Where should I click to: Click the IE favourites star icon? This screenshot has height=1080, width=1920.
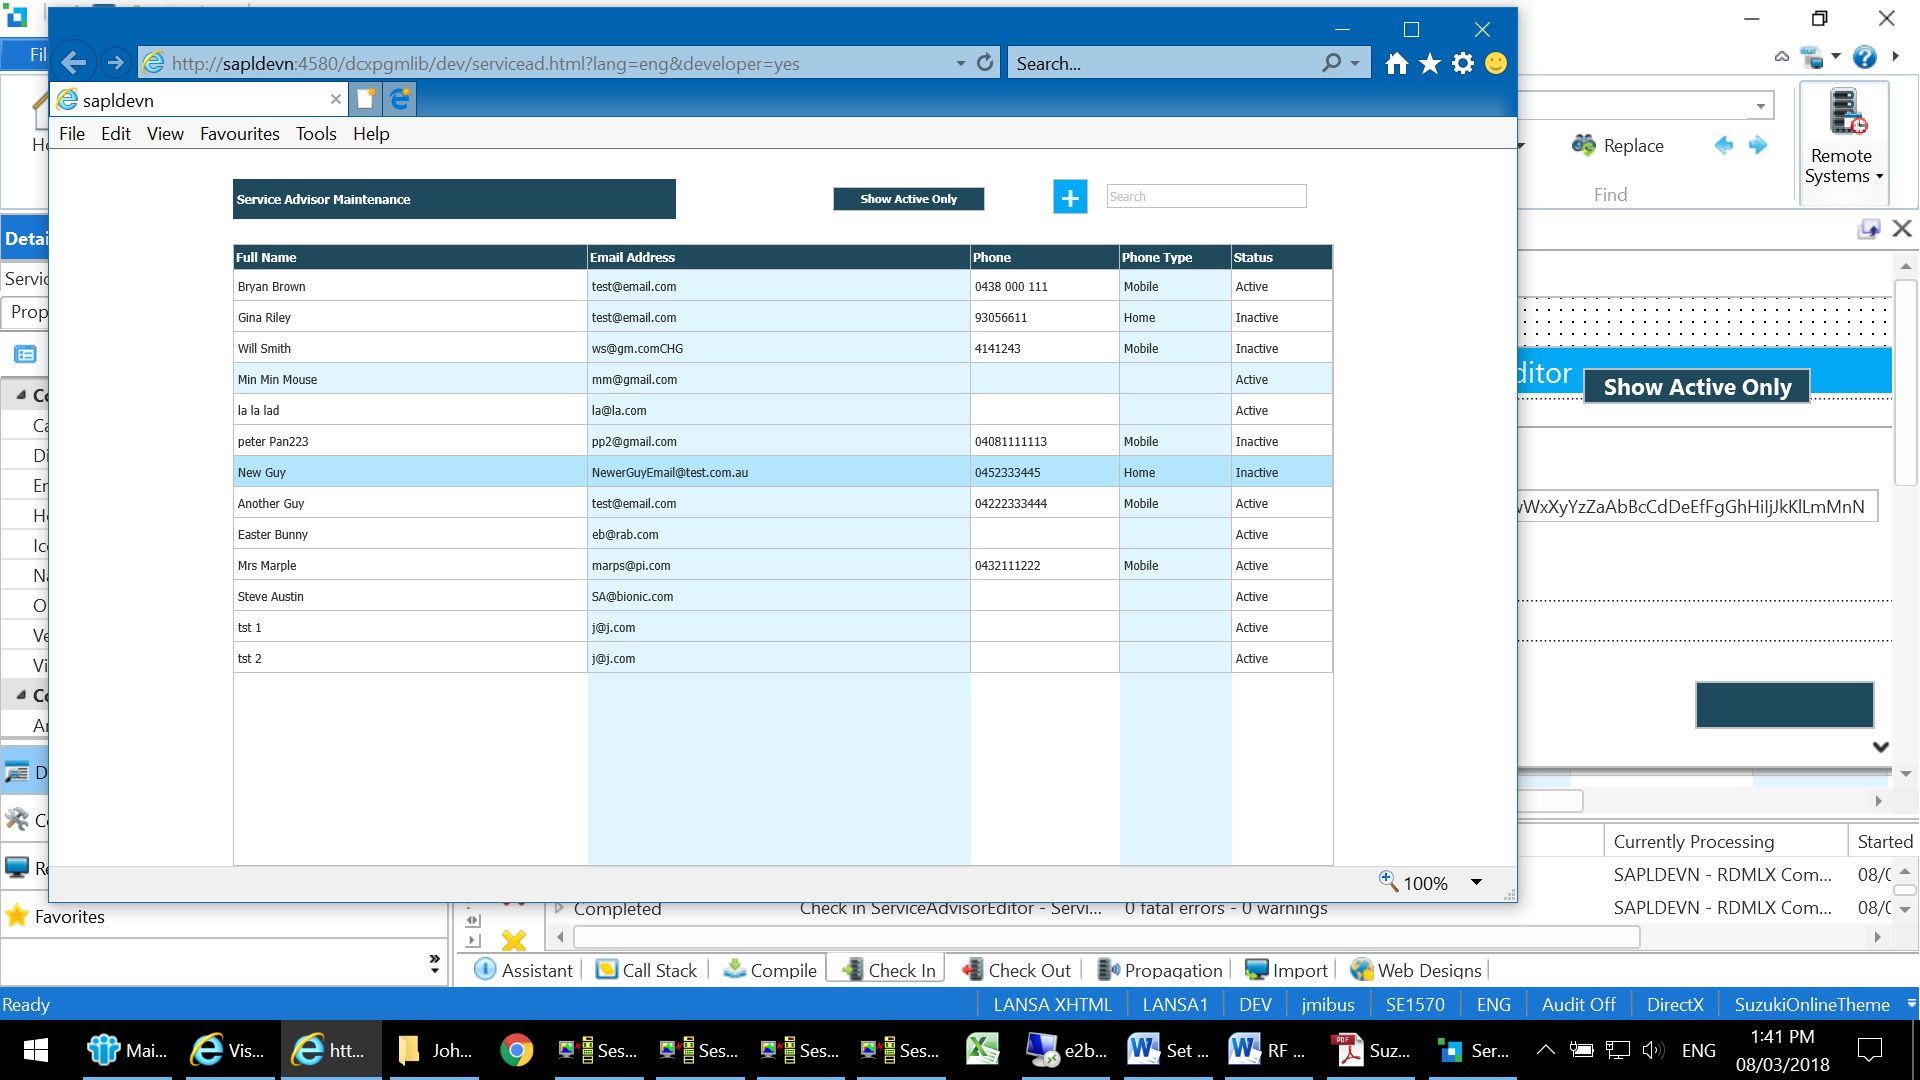click(1430, 64)
